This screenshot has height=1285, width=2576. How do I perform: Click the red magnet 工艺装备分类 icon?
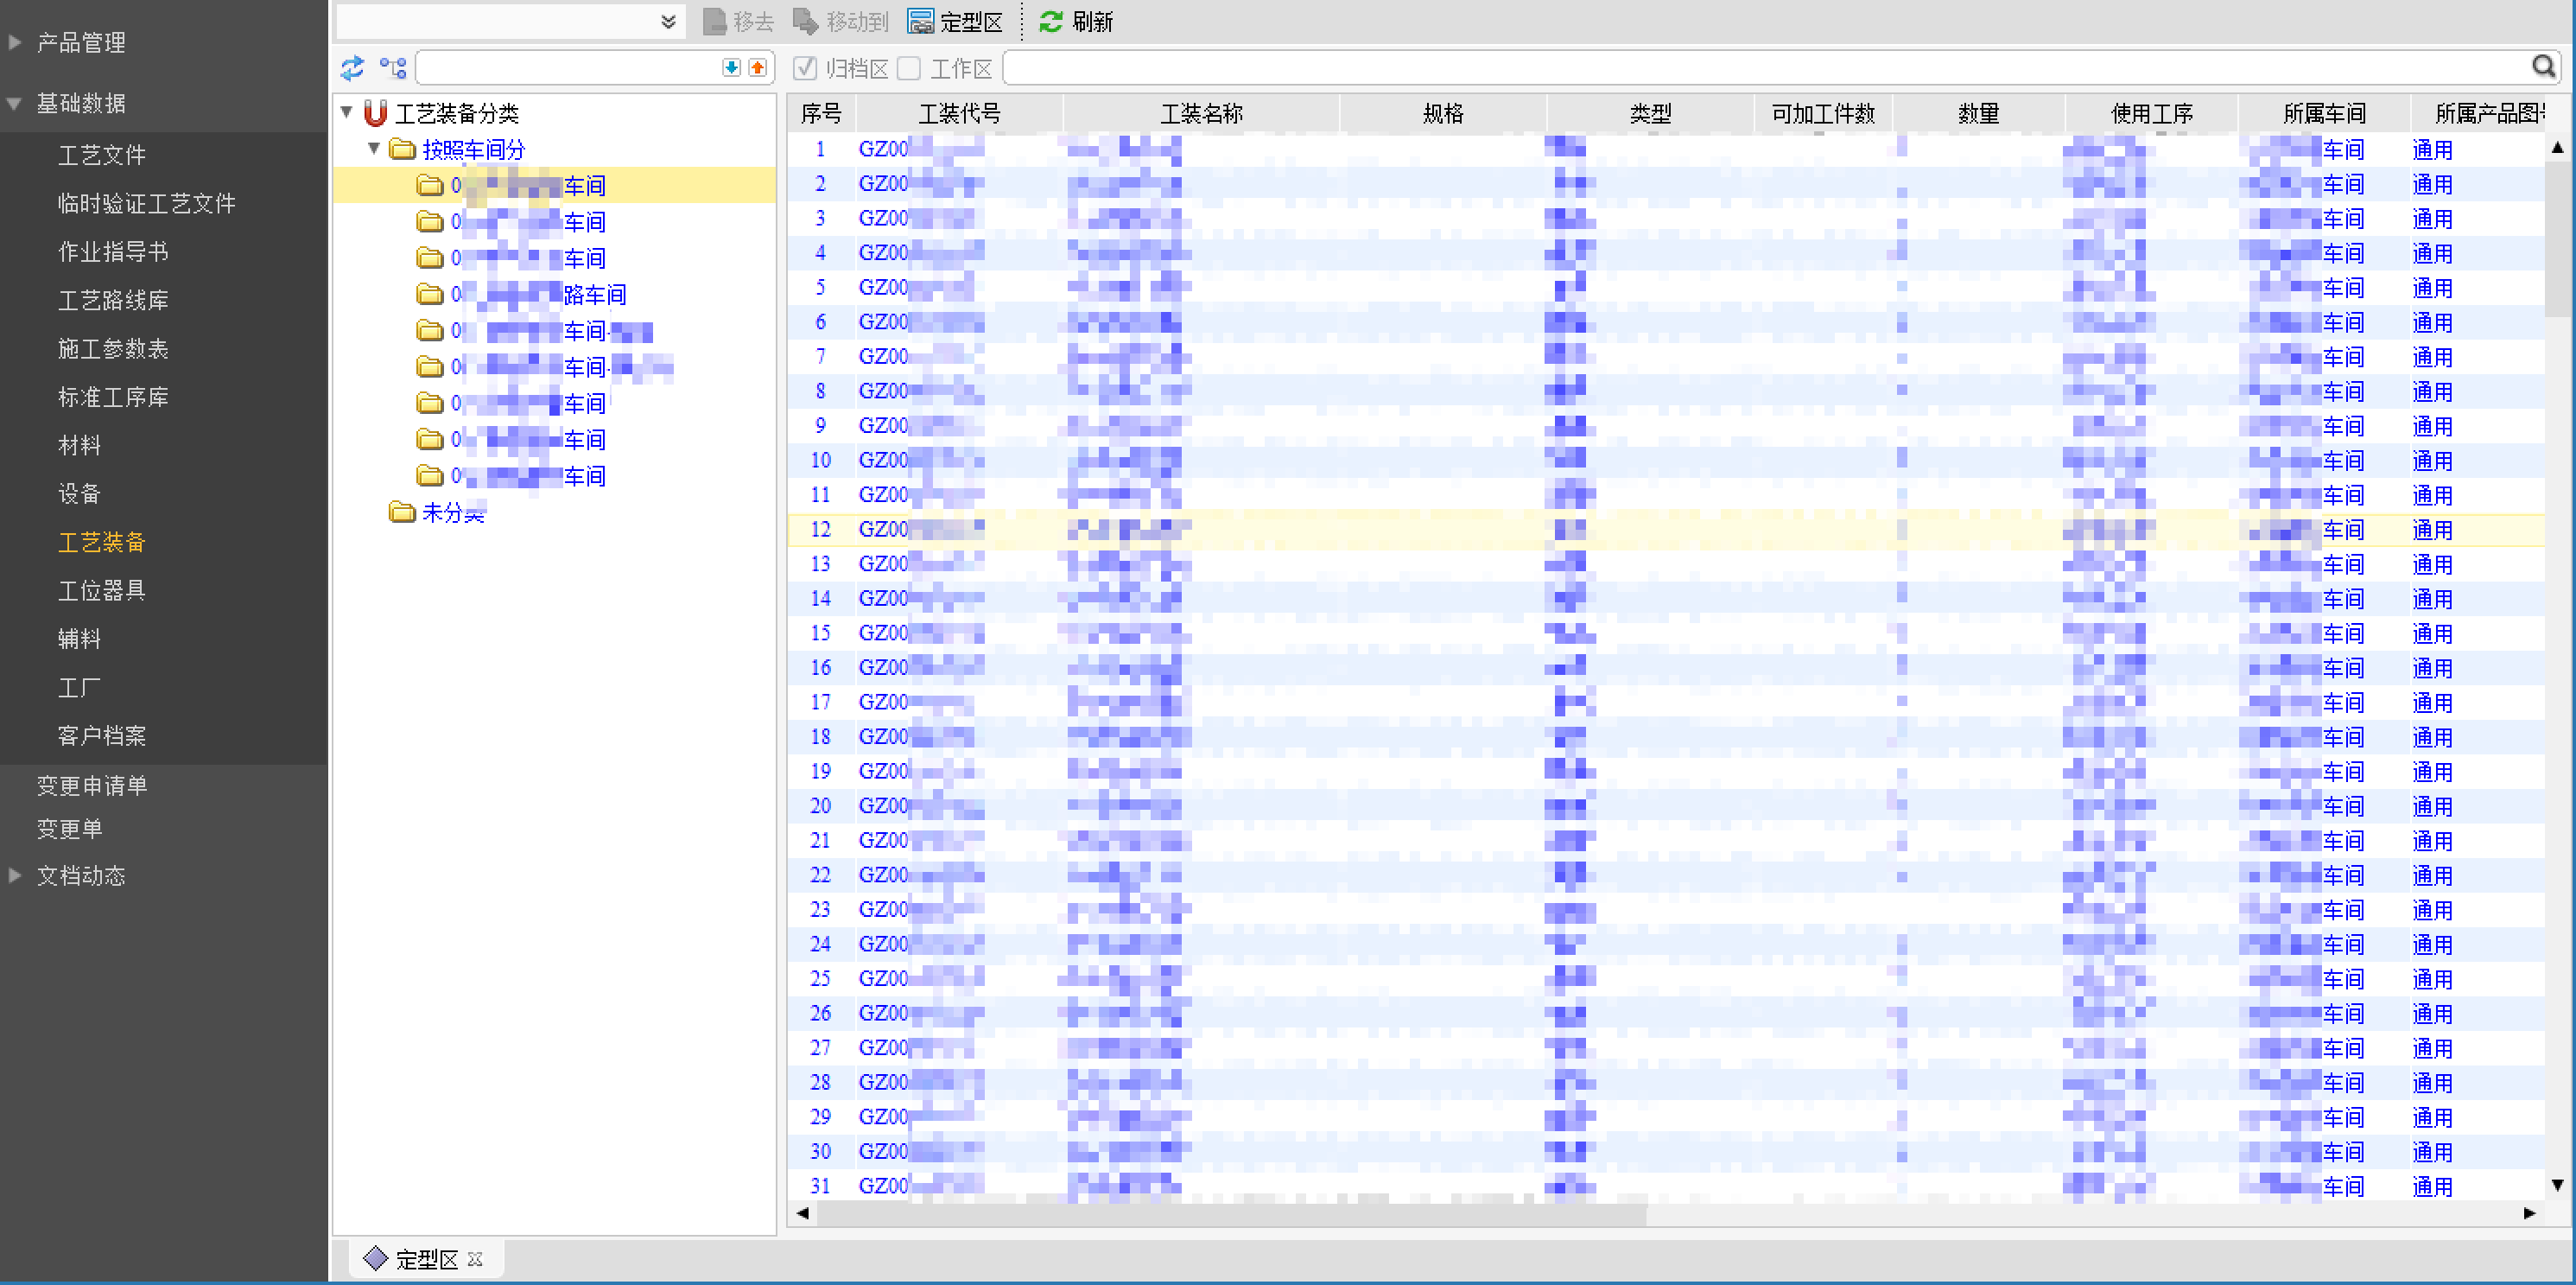[375, 113]
